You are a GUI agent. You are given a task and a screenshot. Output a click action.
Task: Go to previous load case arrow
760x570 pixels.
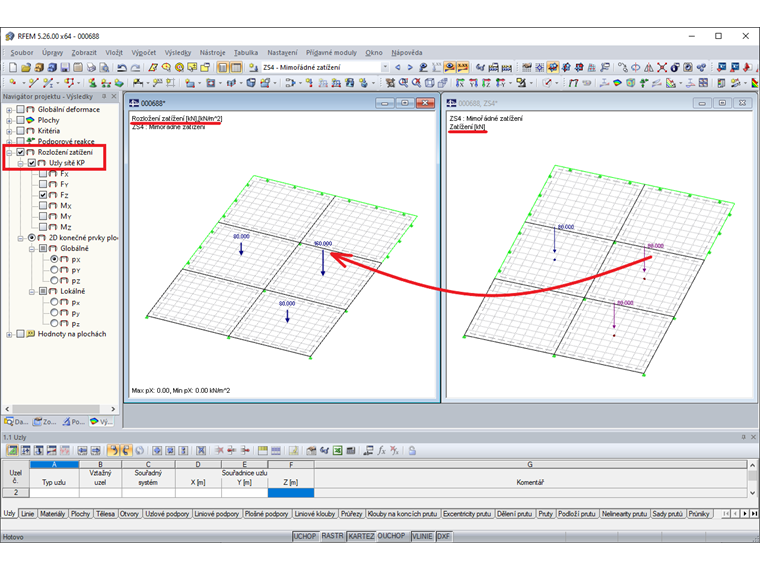[398, 67]
